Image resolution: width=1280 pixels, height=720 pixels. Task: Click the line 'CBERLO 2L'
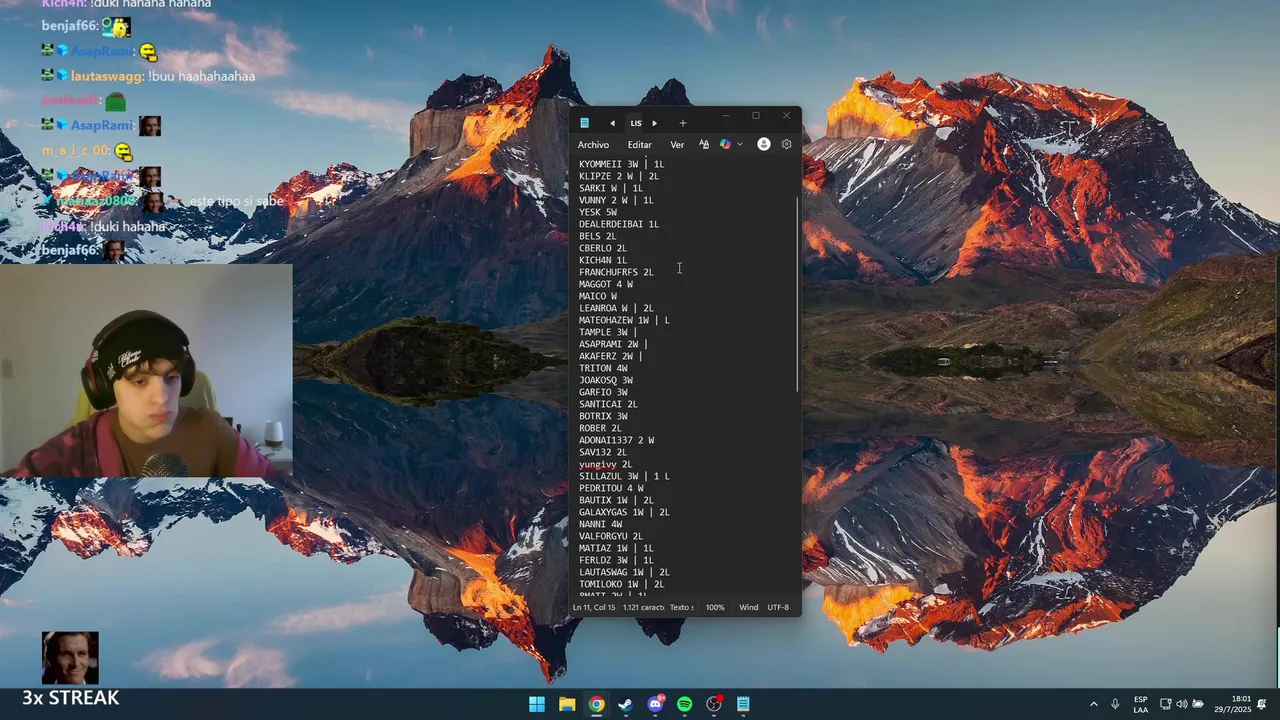[603, 248]
